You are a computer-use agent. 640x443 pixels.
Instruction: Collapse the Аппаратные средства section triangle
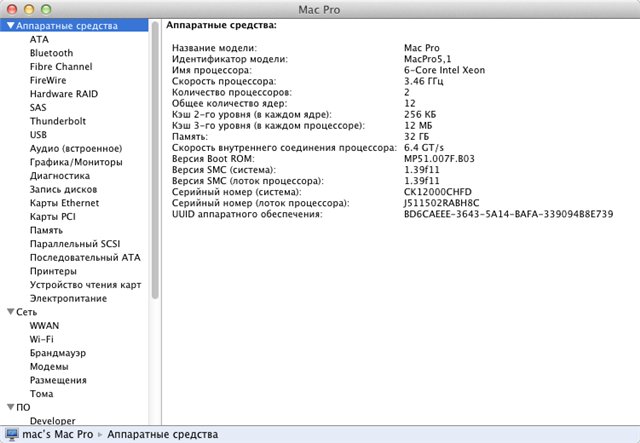point(11,25)
